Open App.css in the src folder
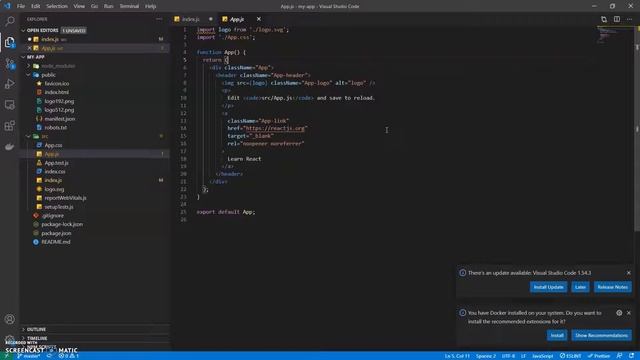640x360 pixels. point(53,145)
